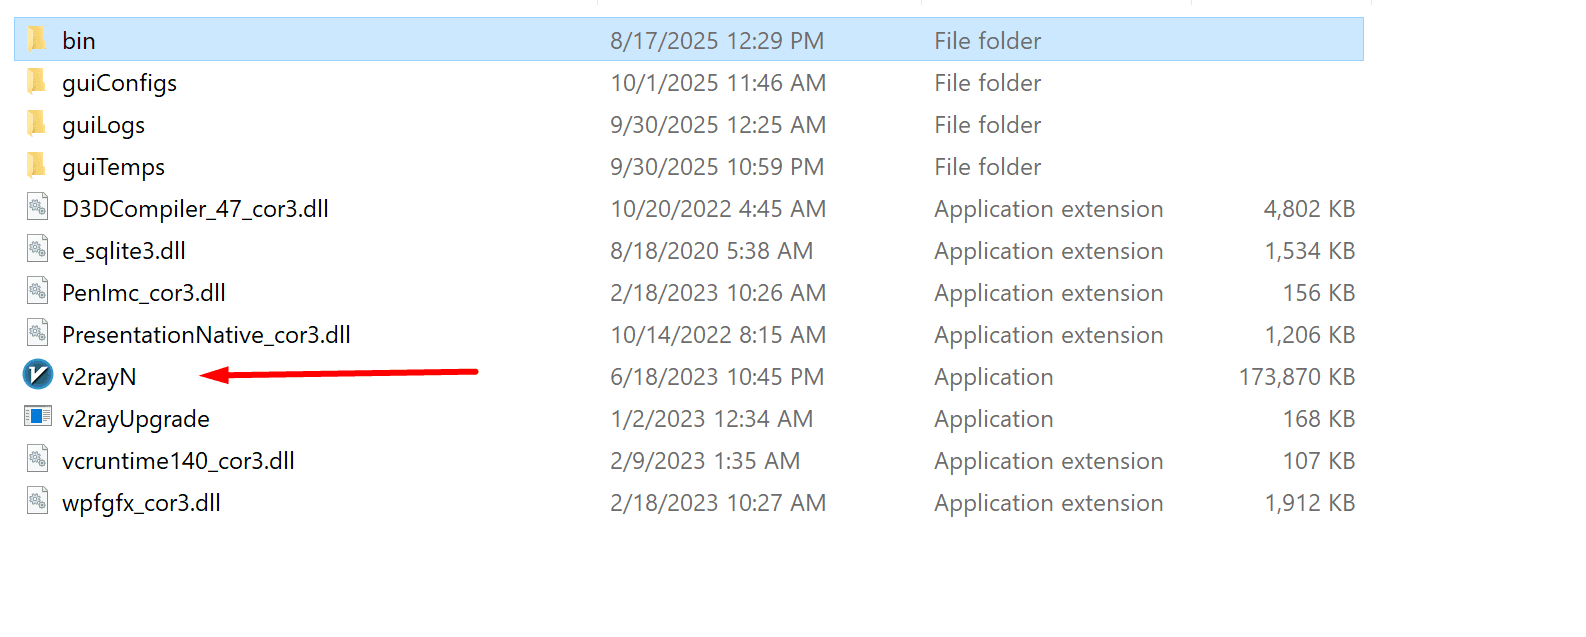The width and height of the screenshot is (1586, 637).
Task: Select the v2rayN file name
Action: [99, 377]
